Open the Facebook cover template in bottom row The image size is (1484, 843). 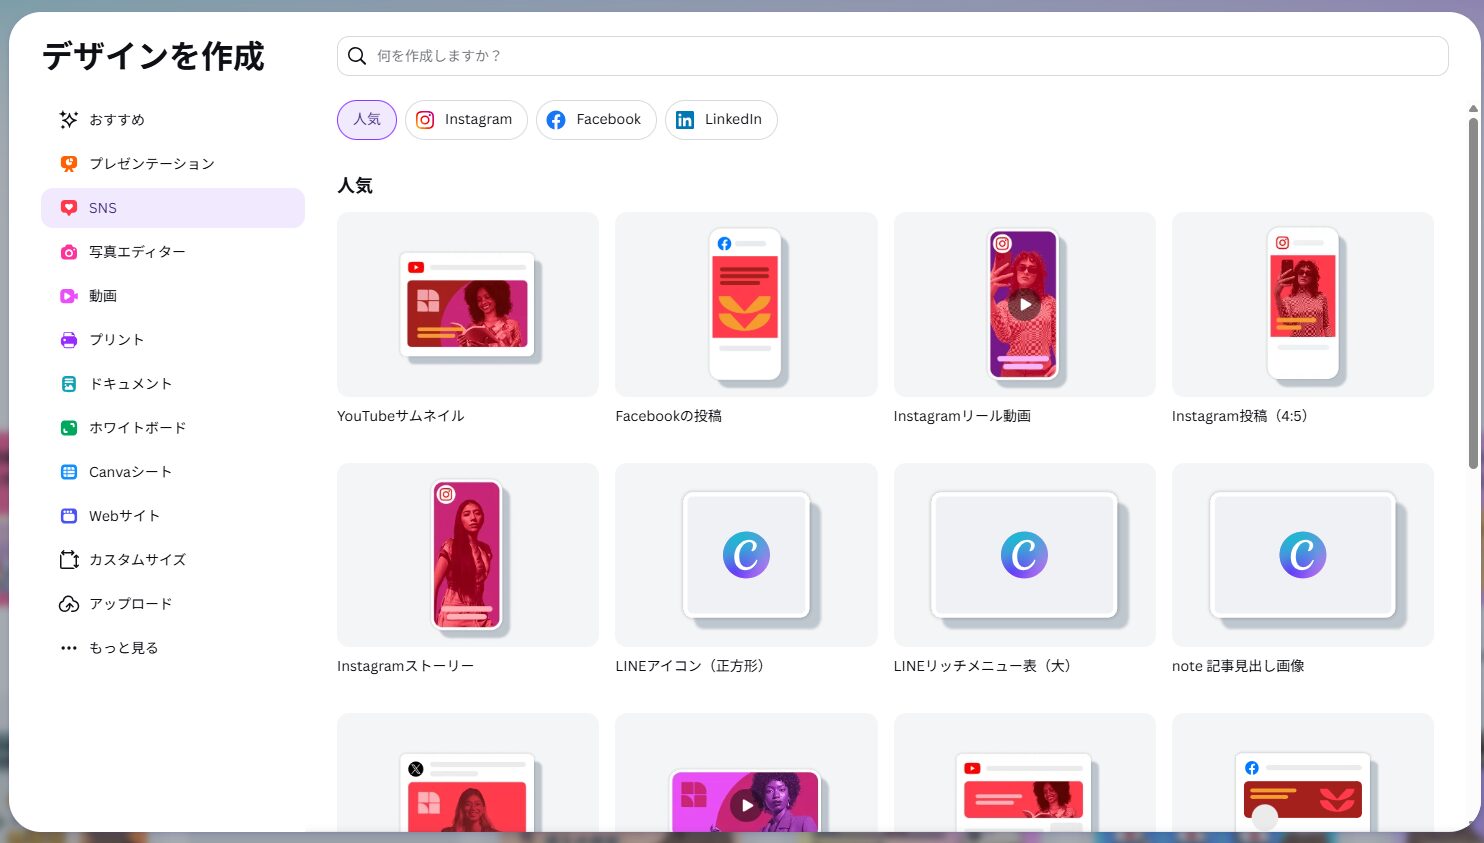[x=1303, y=772]
